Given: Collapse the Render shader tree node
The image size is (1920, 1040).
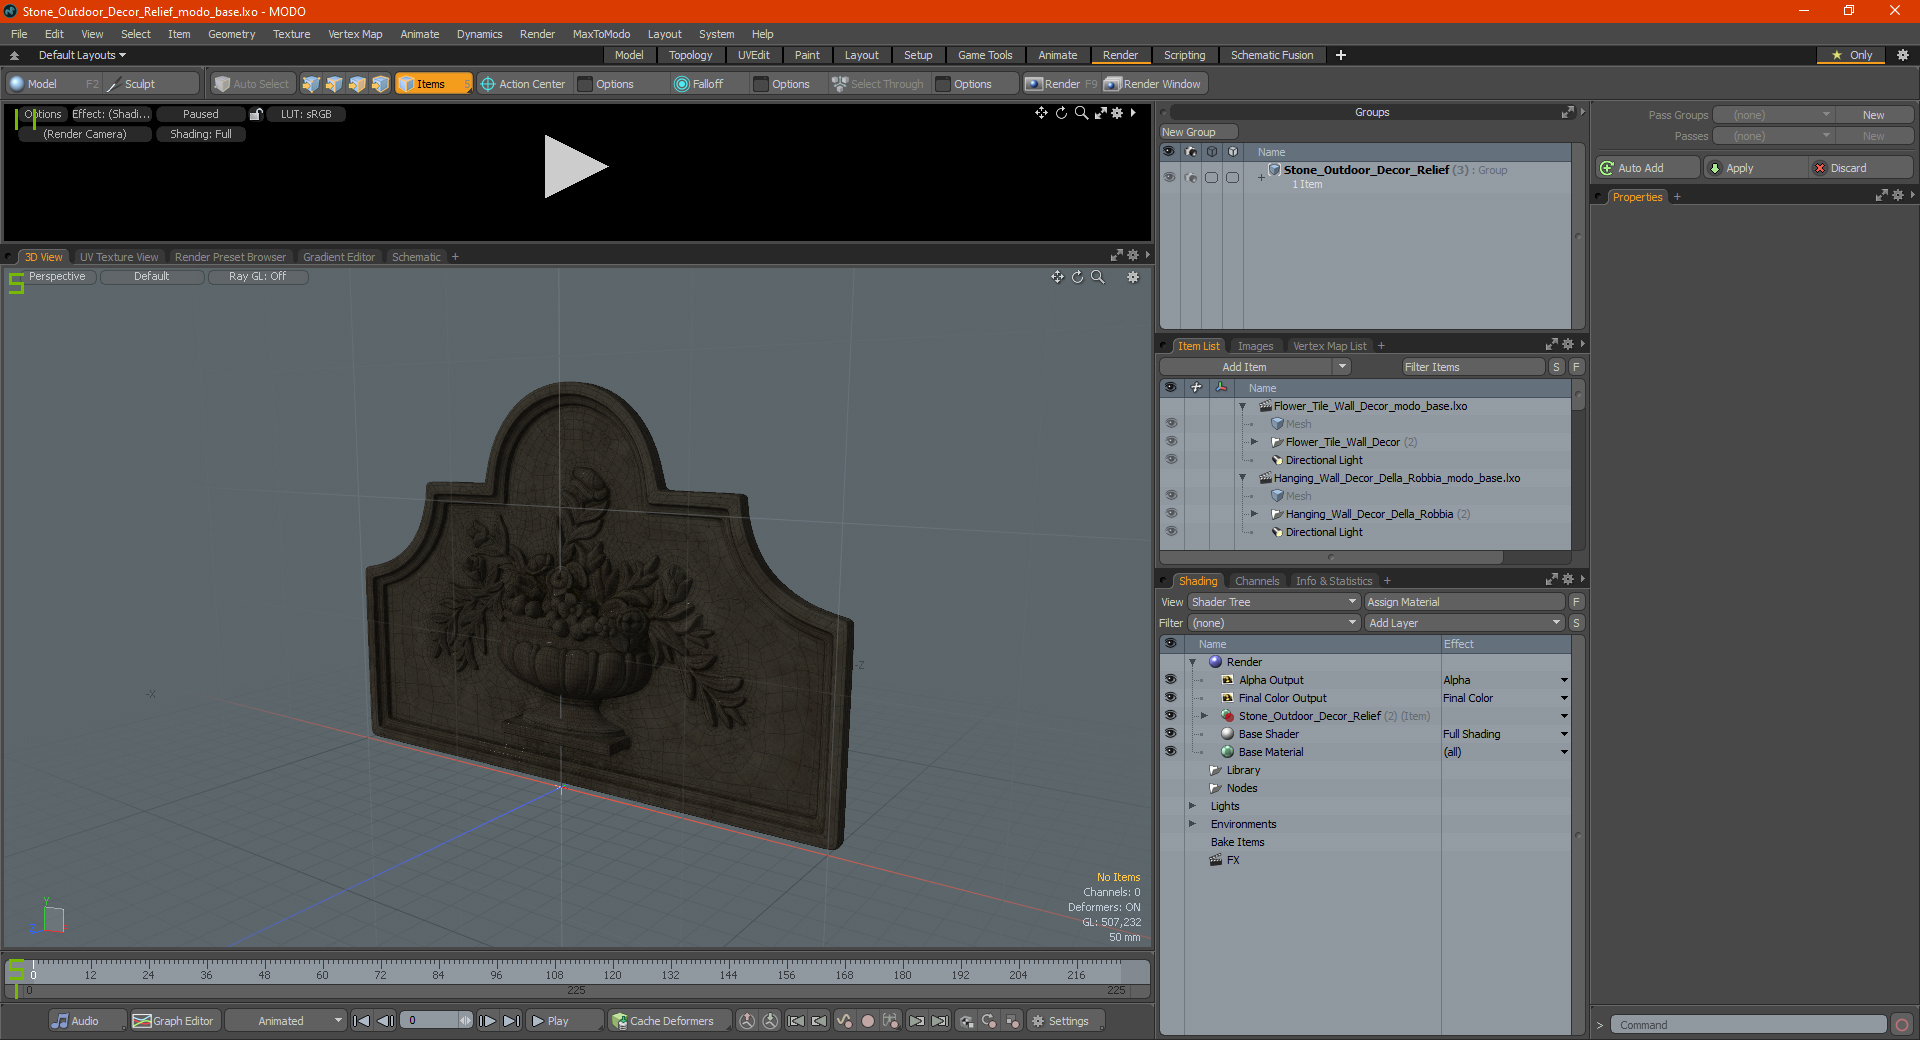Looking at the screenshot, I should 1193,662.
